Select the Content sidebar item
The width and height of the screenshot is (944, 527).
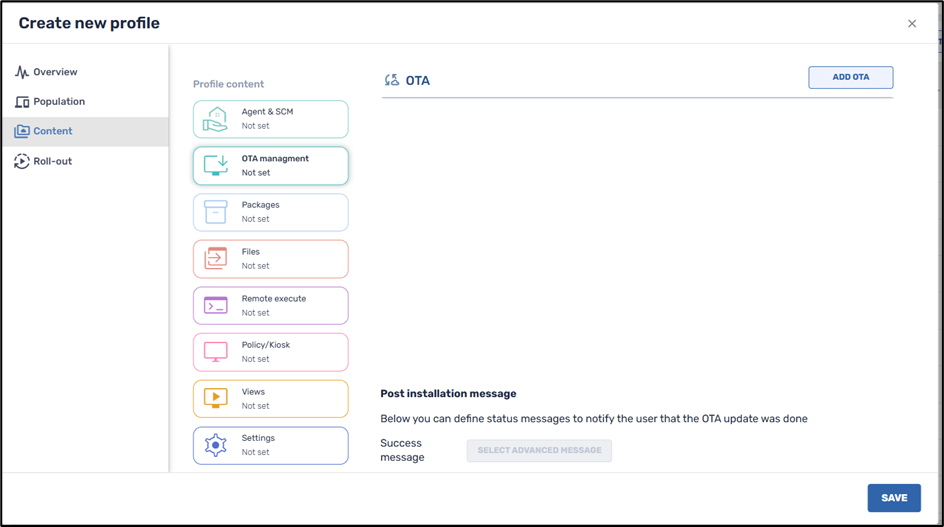[53, 131]
